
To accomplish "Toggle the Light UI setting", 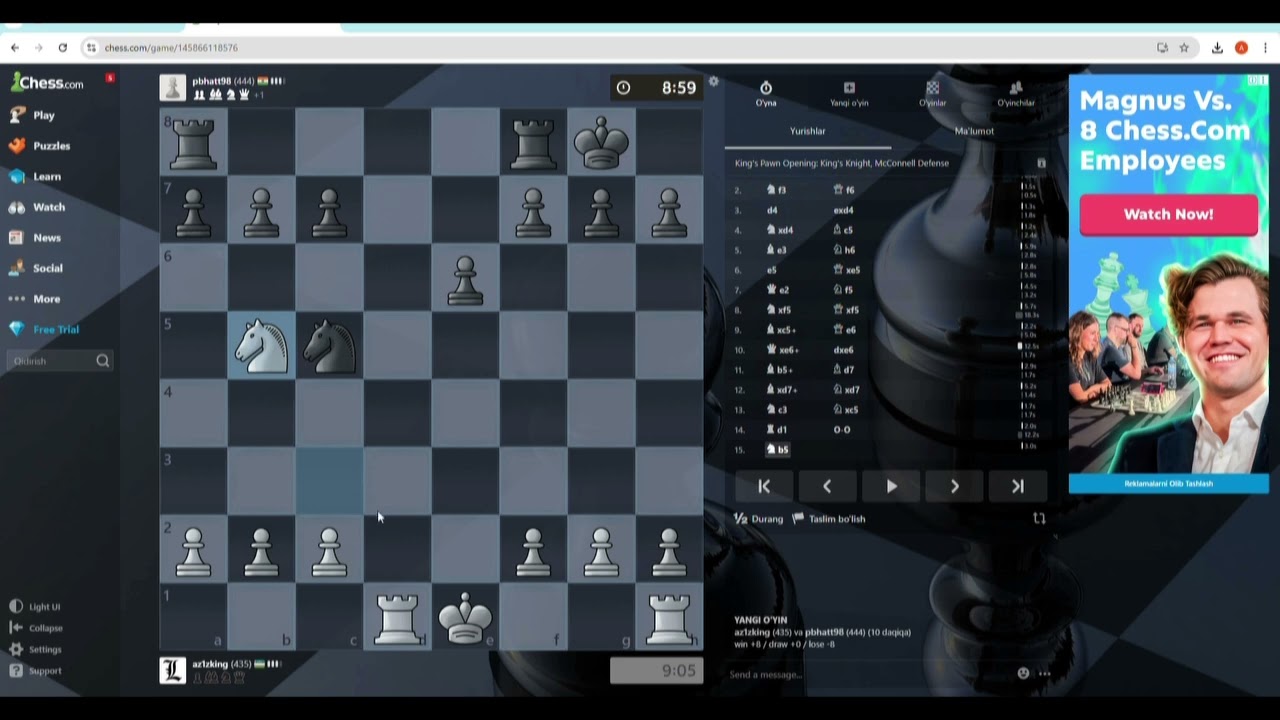I will (35, 607).
